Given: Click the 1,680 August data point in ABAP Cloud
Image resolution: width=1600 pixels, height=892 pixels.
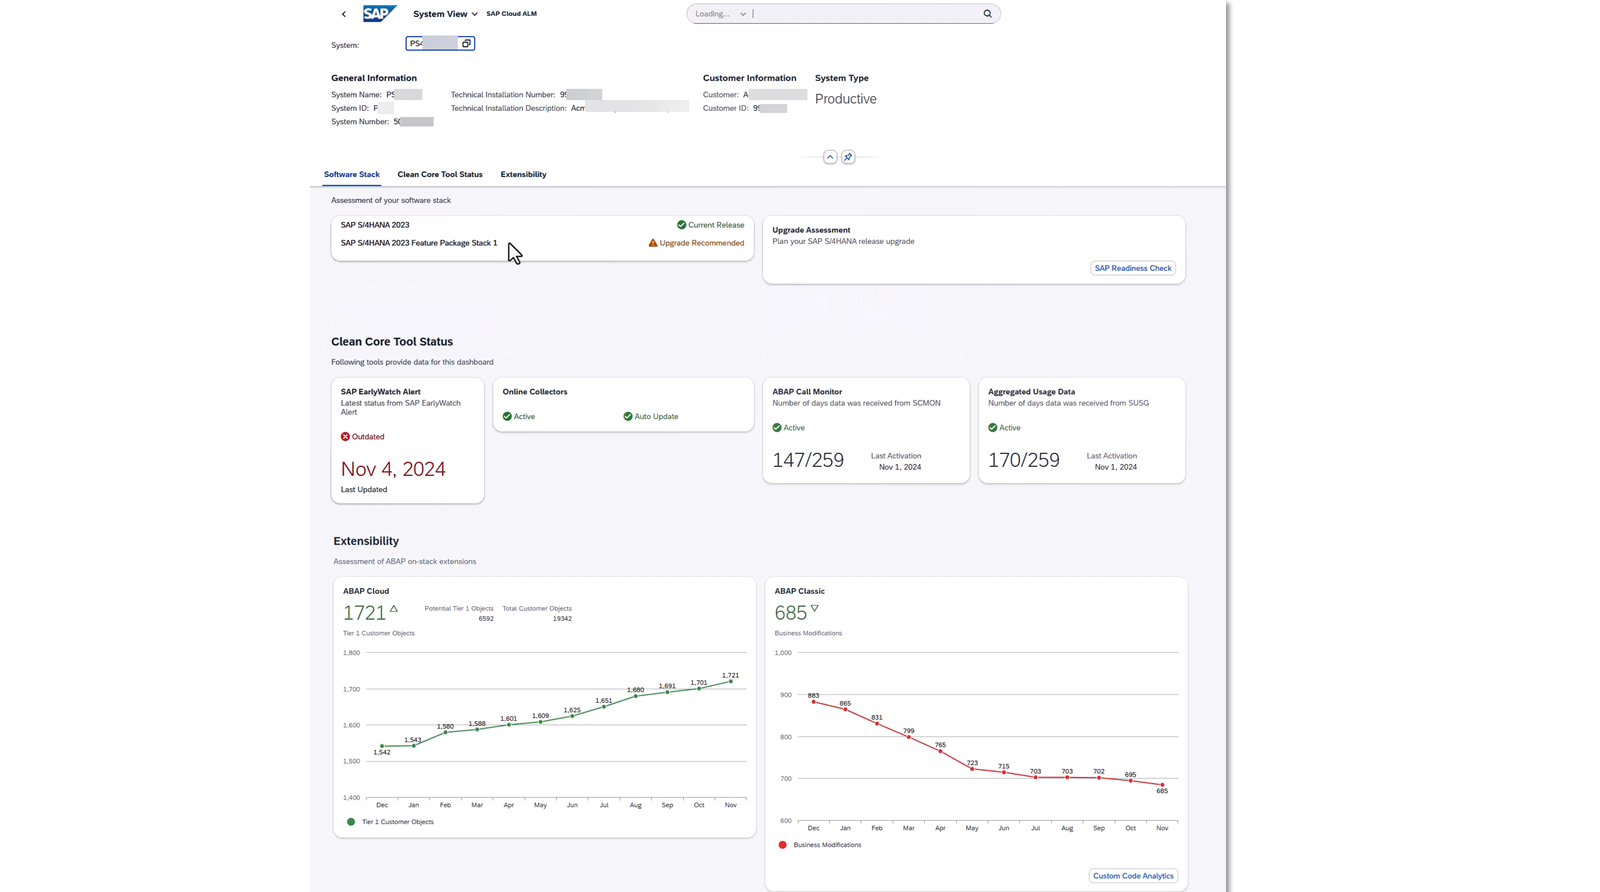Looking at the screenshot, I should point(636,696).
